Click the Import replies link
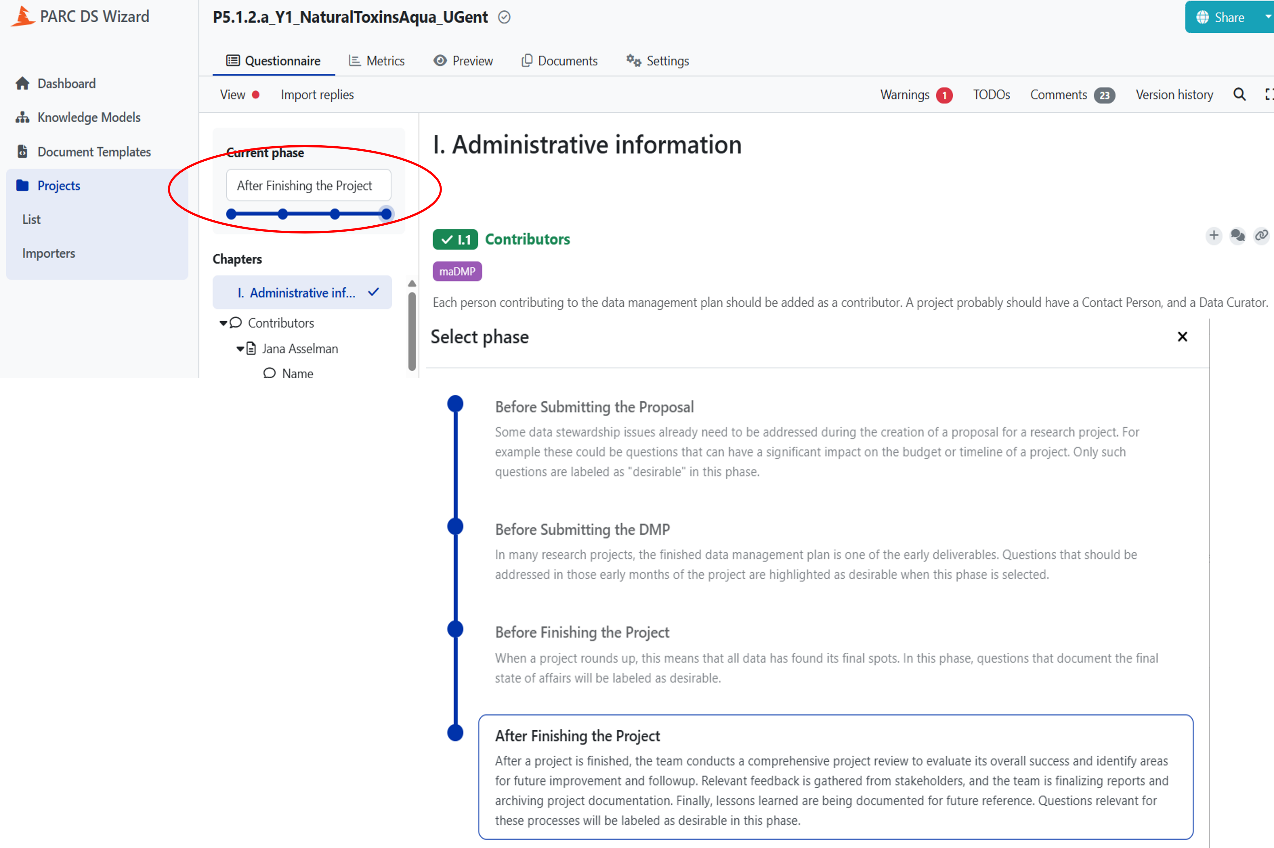The width and height of the screenshot is (1274, 848). [x=317, y=95]
